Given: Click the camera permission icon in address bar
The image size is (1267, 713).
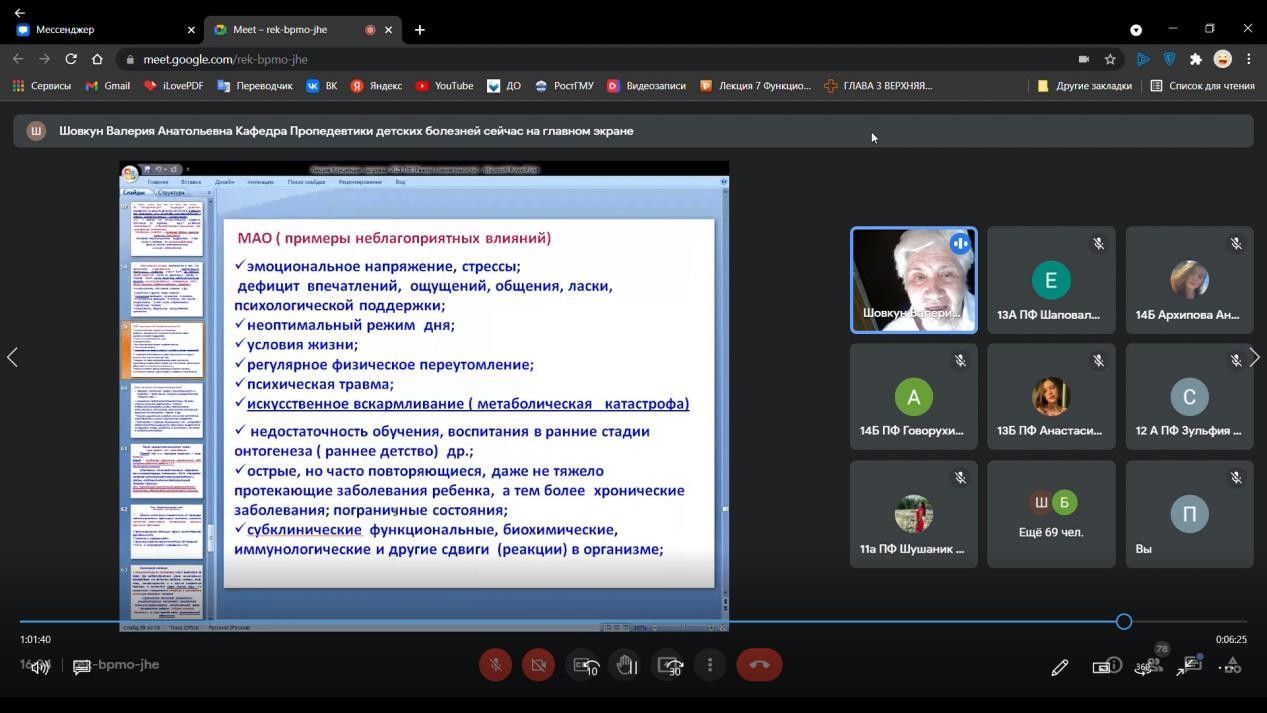Looking at the screenshot, I should pos(1084,59).
